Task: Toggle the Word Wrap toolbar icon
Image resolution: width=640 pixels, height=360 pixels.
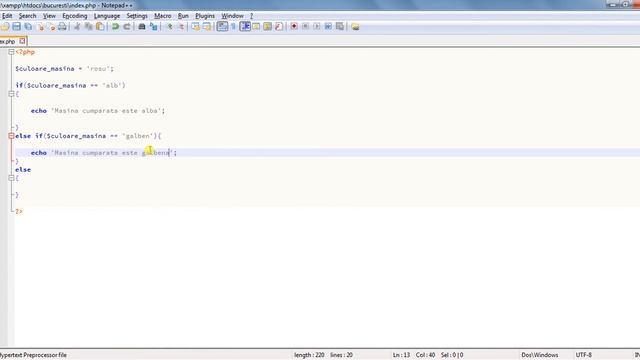Action: click(222, 27)
